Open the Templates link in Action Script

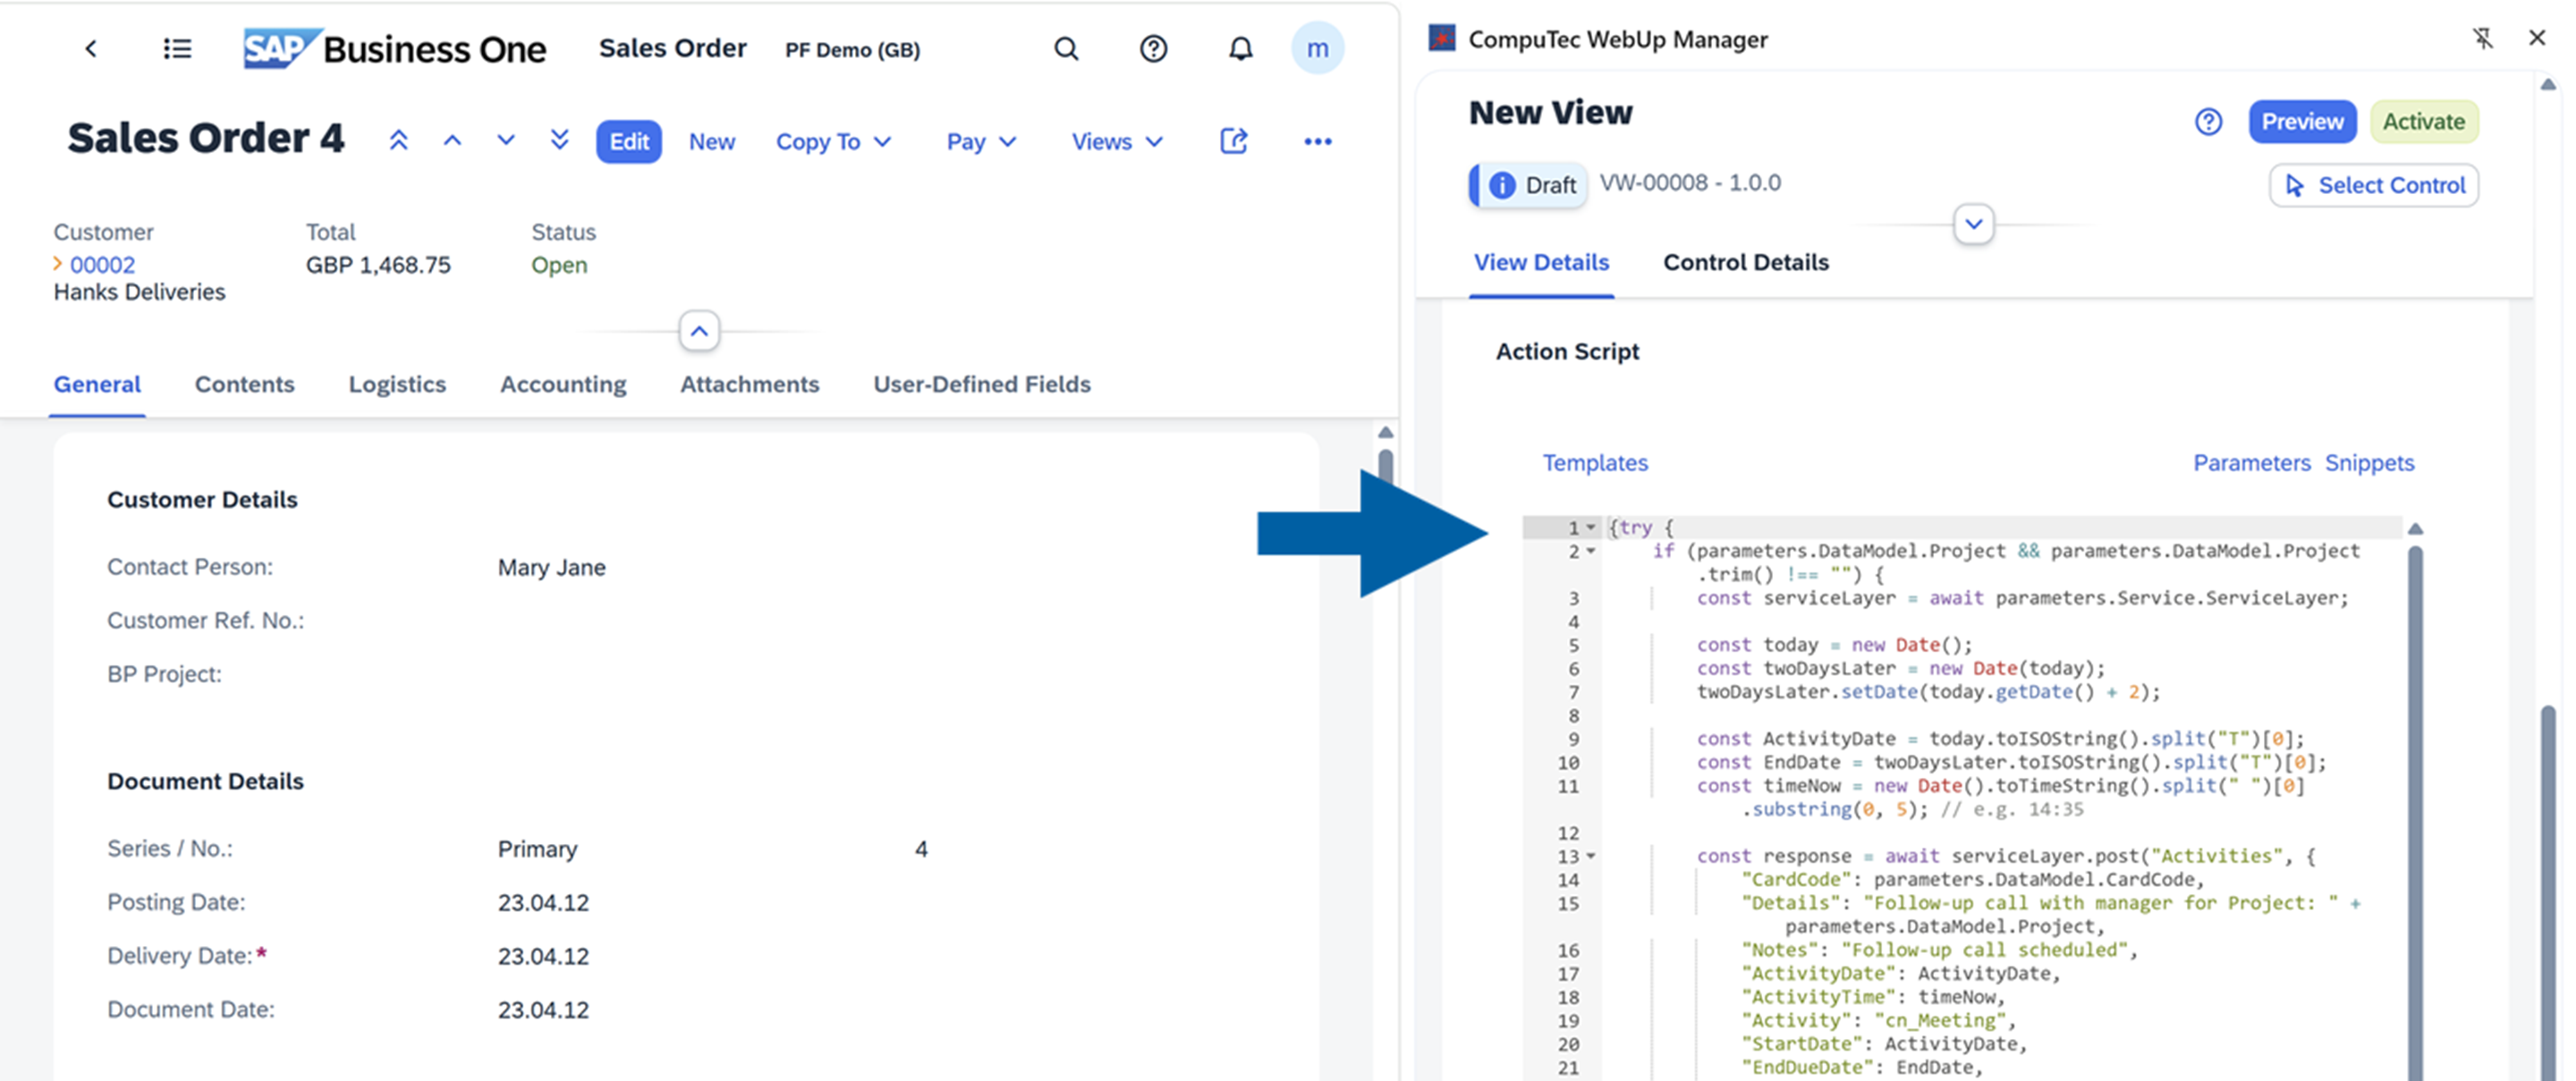pos(1596,462)
